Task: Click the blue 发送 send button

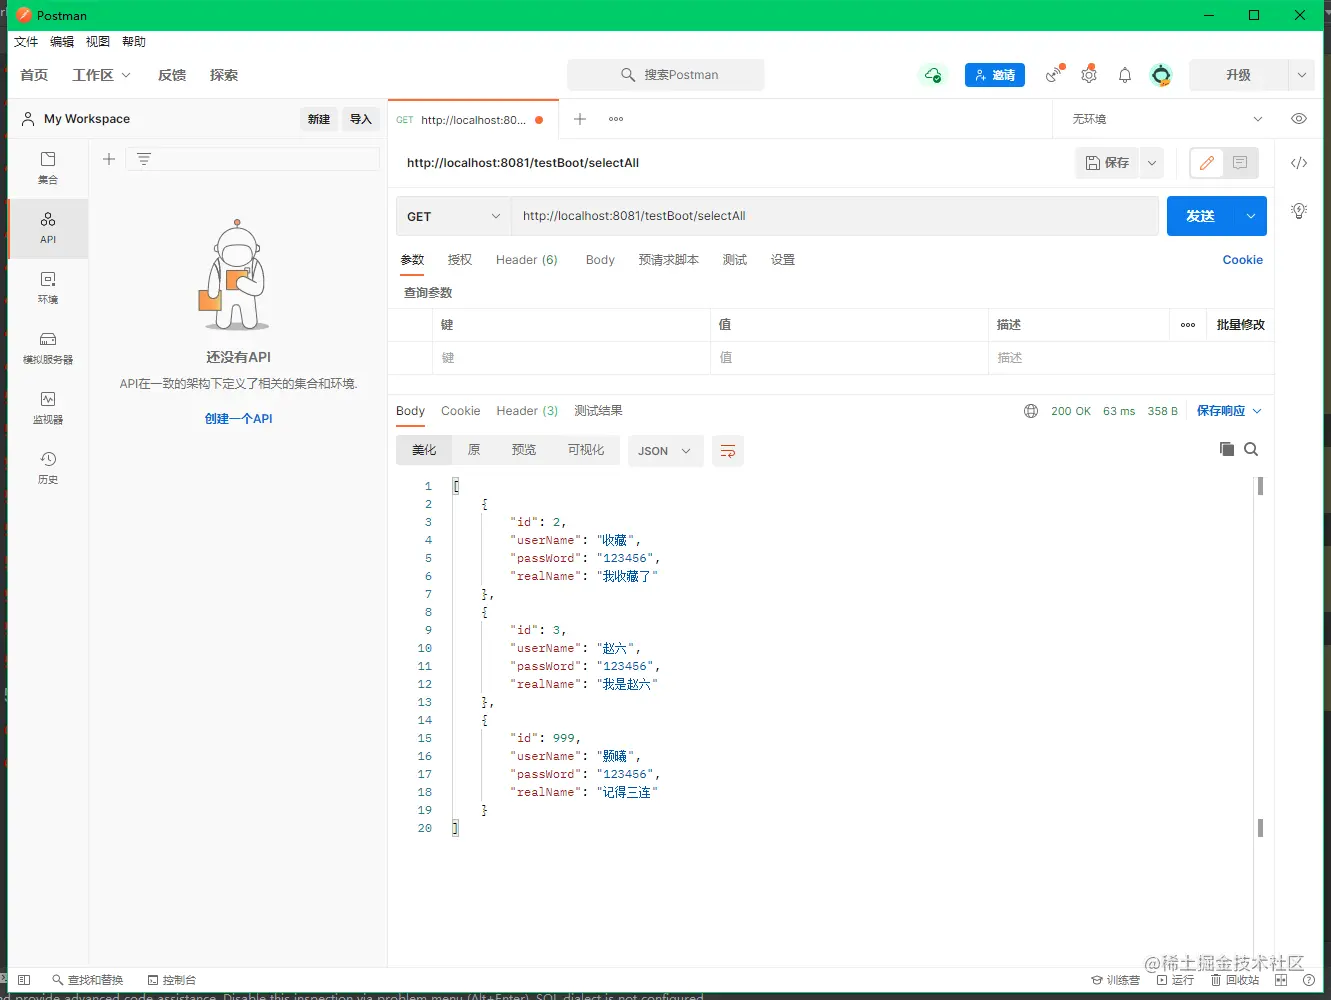Action: tap(1201, 216)
